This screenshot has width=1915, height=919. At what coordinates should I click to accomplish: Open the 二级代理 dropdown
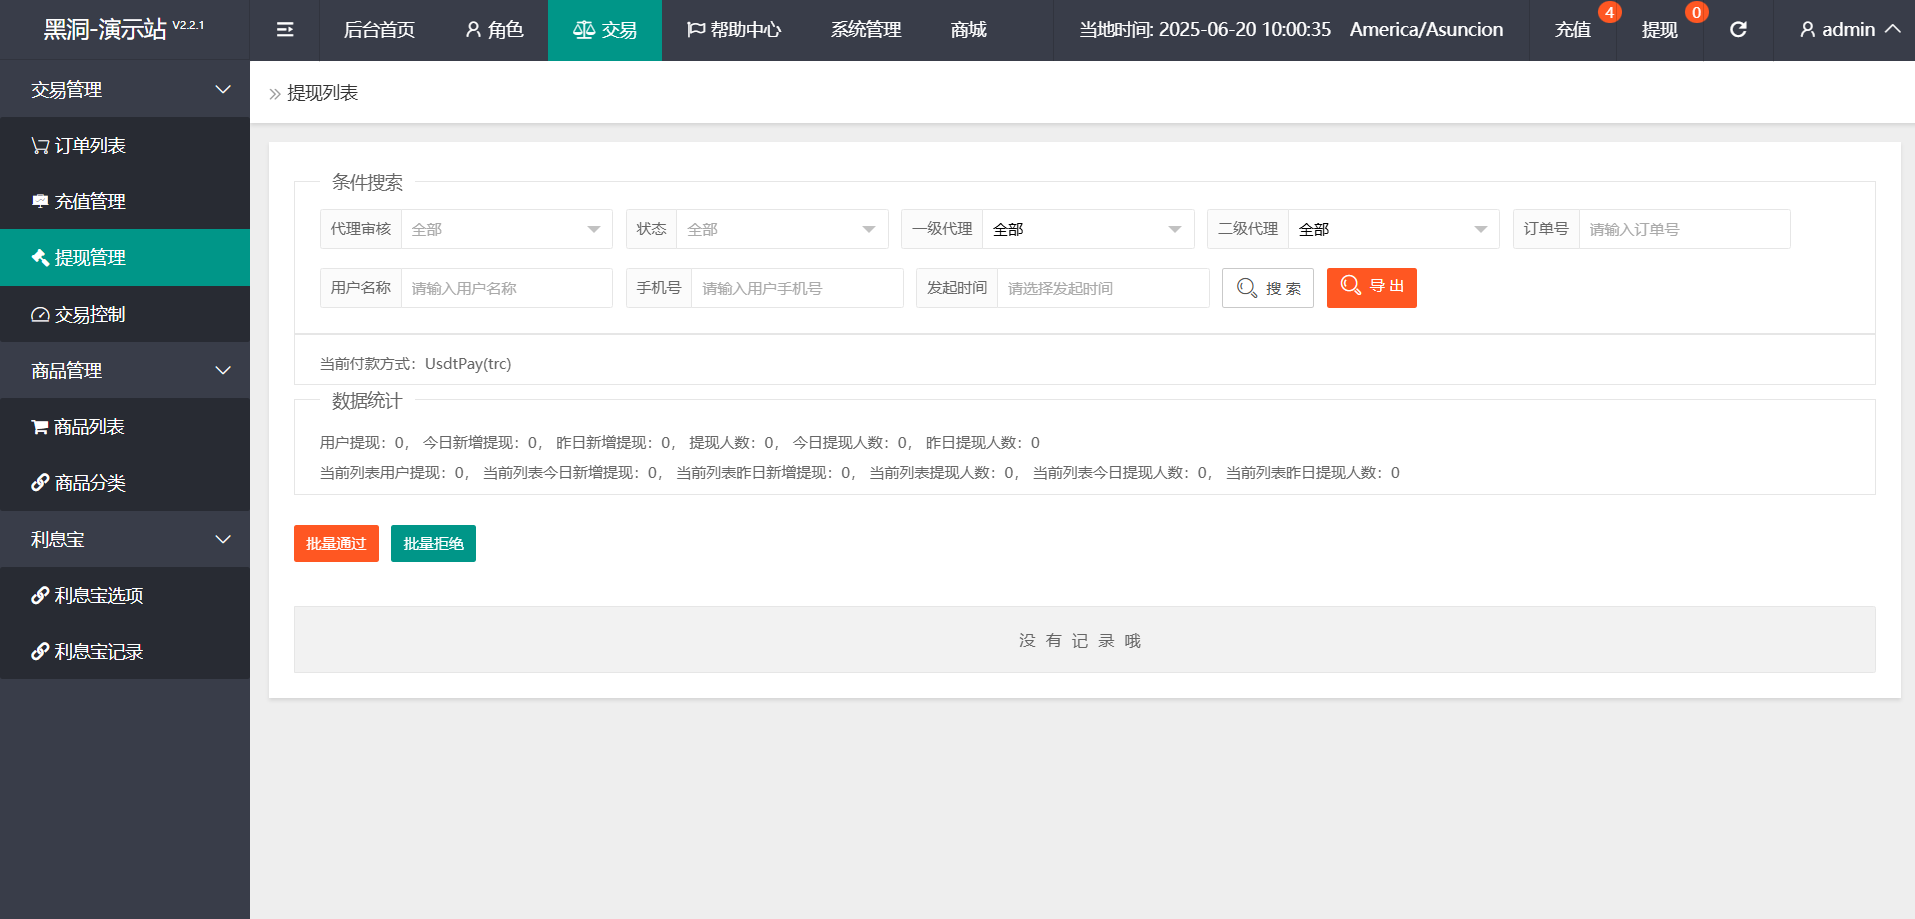[x=1394, y=229]
